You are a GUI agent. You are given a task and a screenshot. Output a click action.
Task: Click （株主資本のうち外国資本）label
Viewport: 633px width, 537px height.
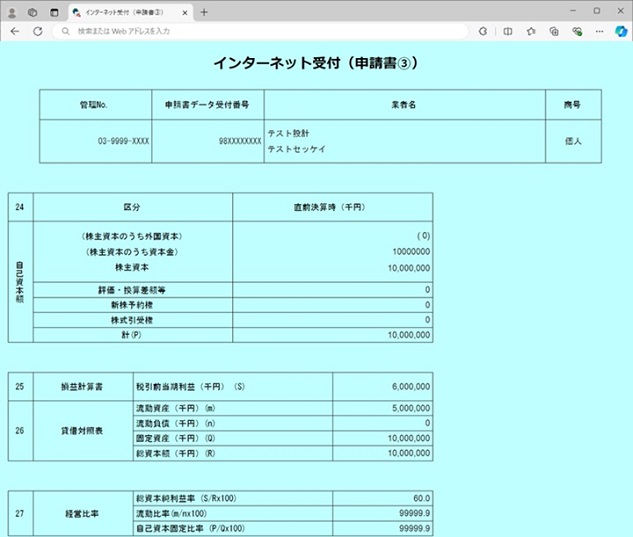(132, 236)
